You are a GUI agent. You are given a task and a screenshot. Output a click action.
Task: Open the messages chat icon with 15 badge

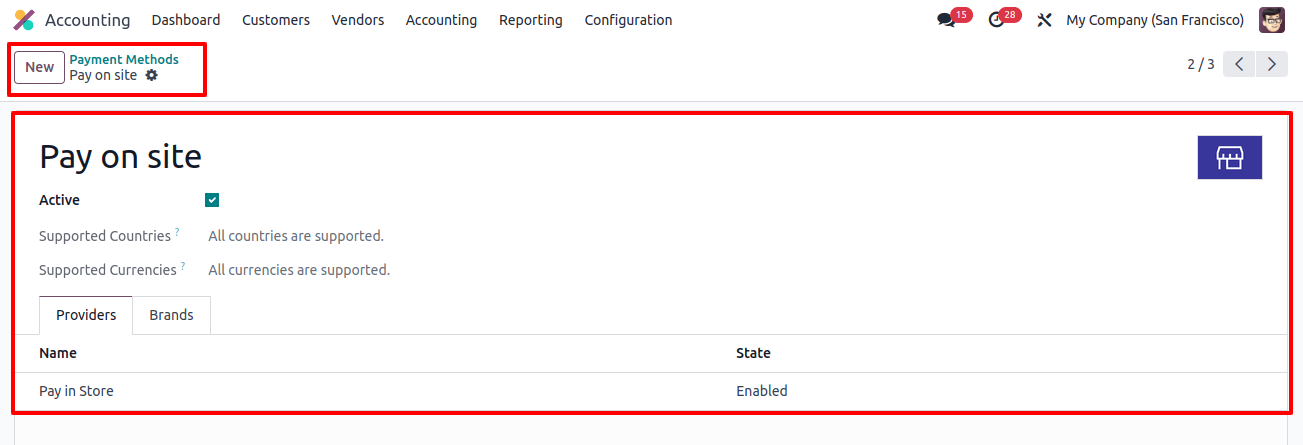[x=945, y=20]
